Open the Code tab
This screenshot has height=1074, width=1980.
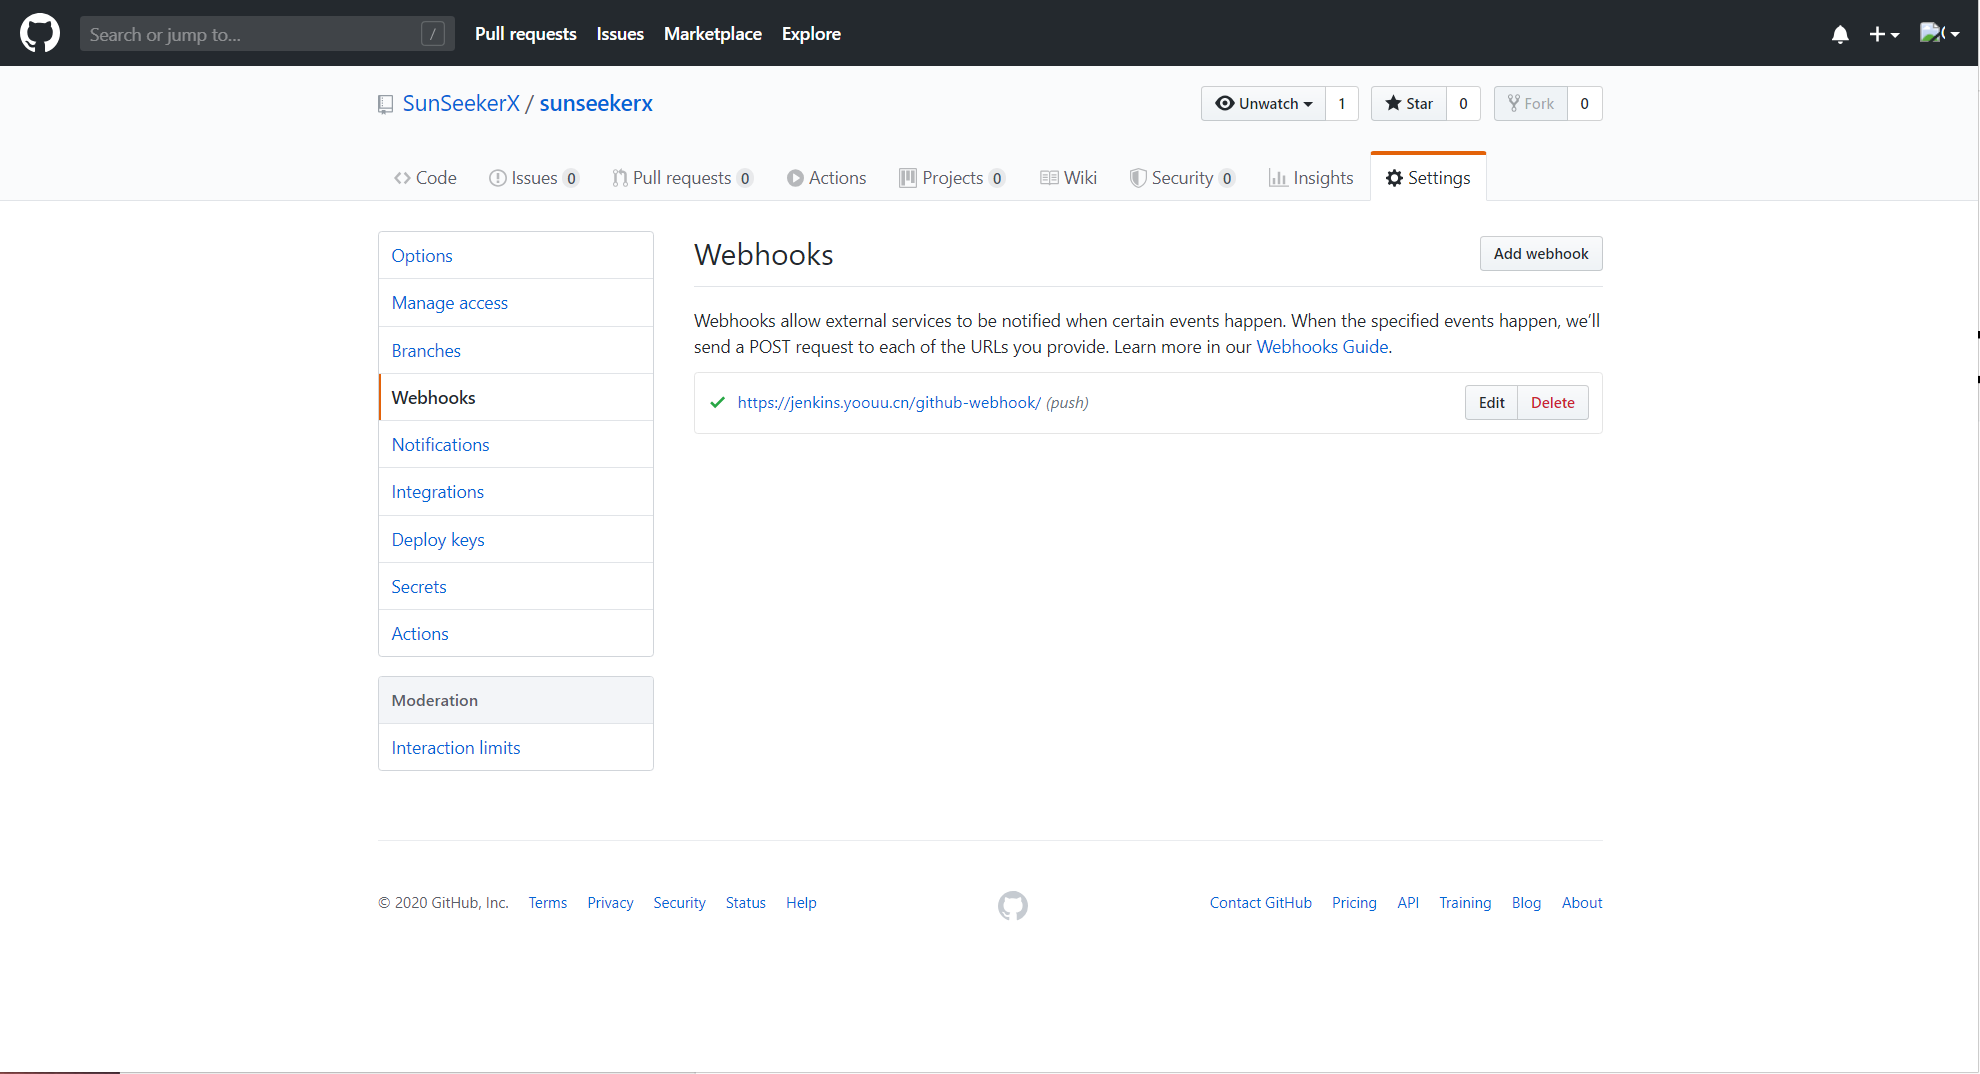[425, 178]
